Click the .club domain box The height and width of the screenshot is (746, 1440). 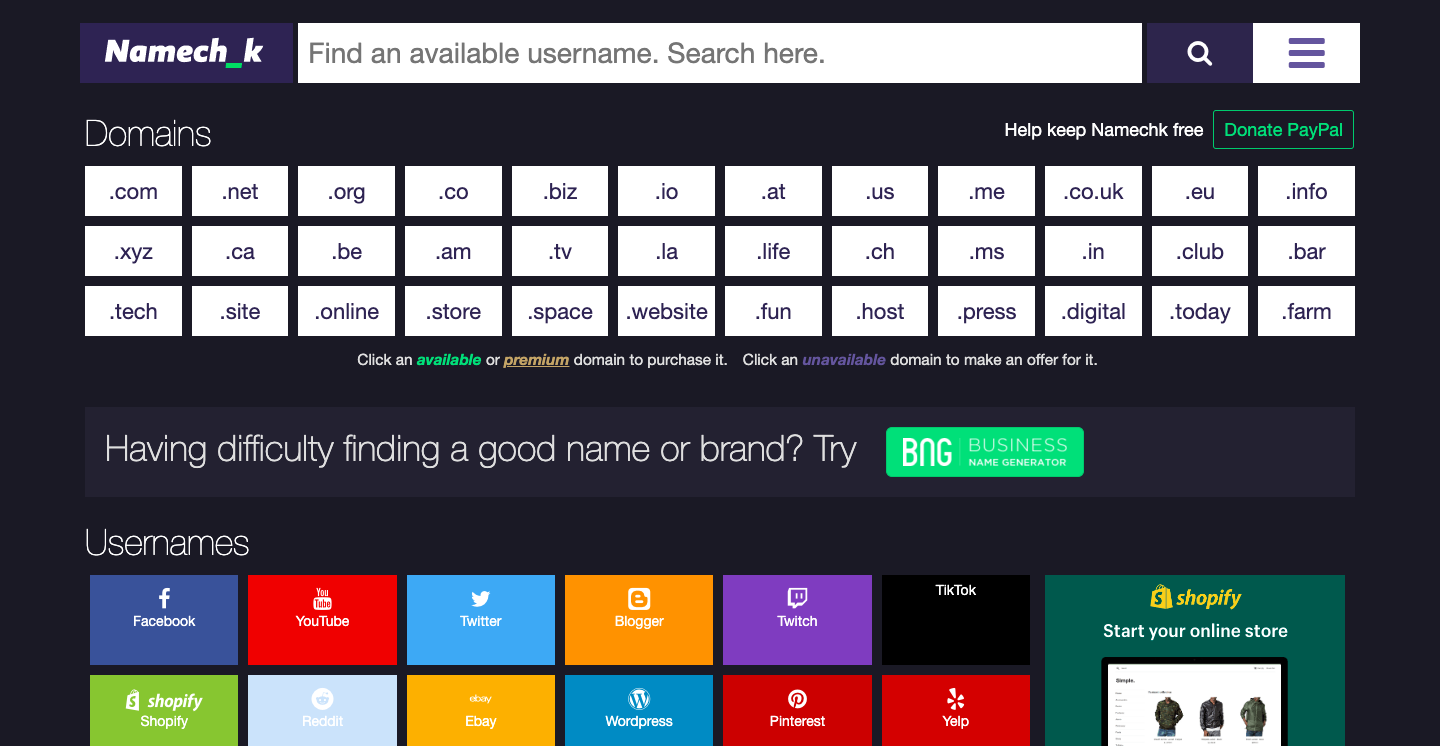click(x=1200, y=251)
